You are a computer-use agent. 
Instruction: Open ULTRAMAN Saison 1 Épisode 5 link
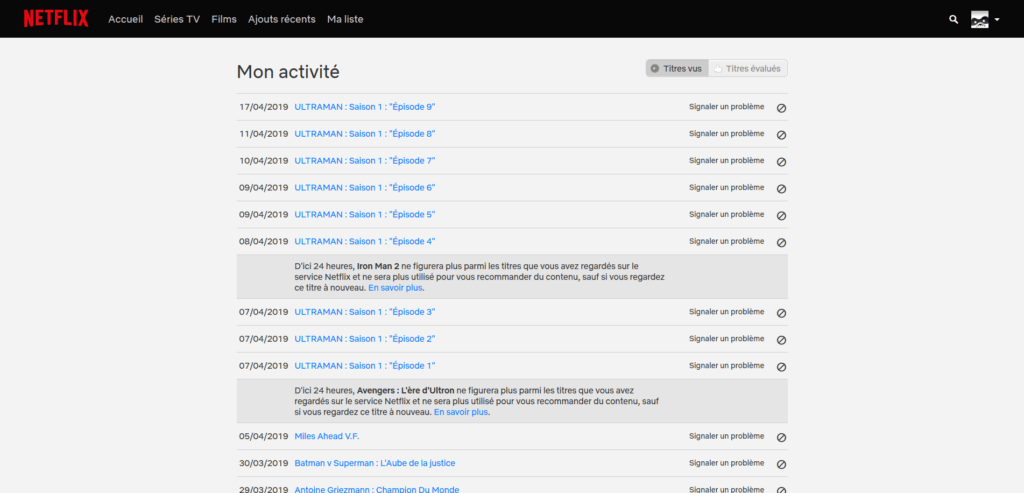pos(364,214)
